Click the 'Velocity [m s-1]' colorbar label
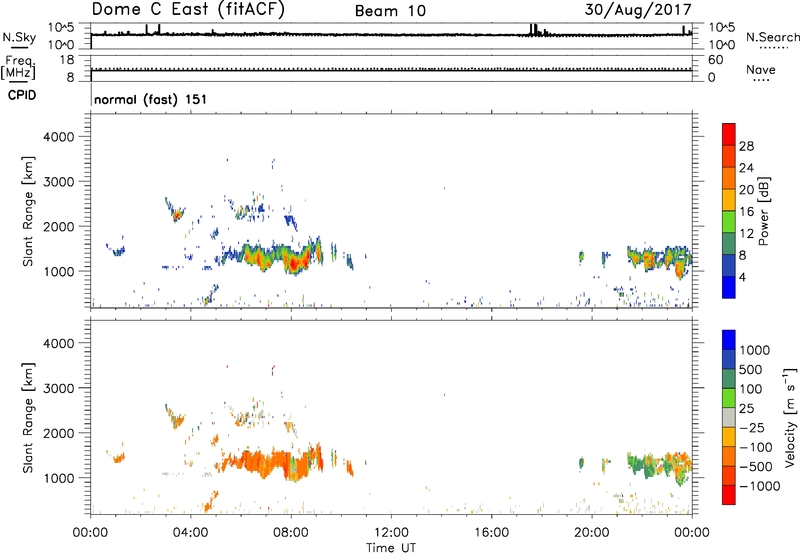Image resolution: width=800 pixels, height=554 pixels. (x=790, y=417)
